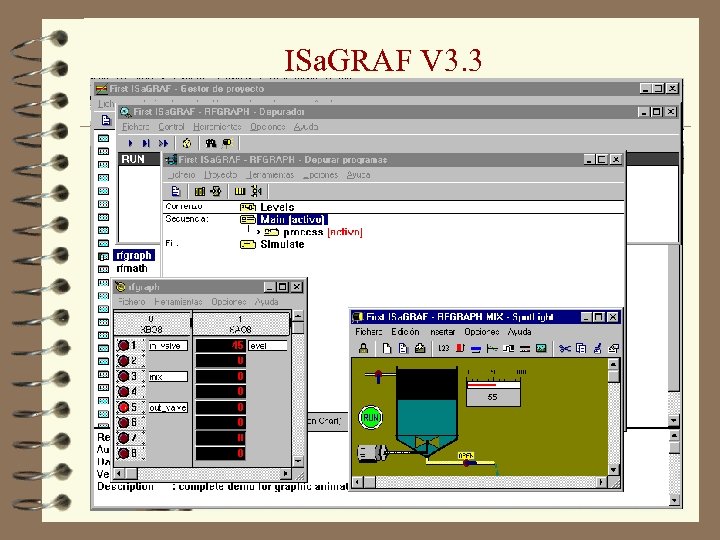Open Insertar menu in Spotlight window
This screenshot has height=540, width=720.
pyautogui.click(x=442, y=332)
